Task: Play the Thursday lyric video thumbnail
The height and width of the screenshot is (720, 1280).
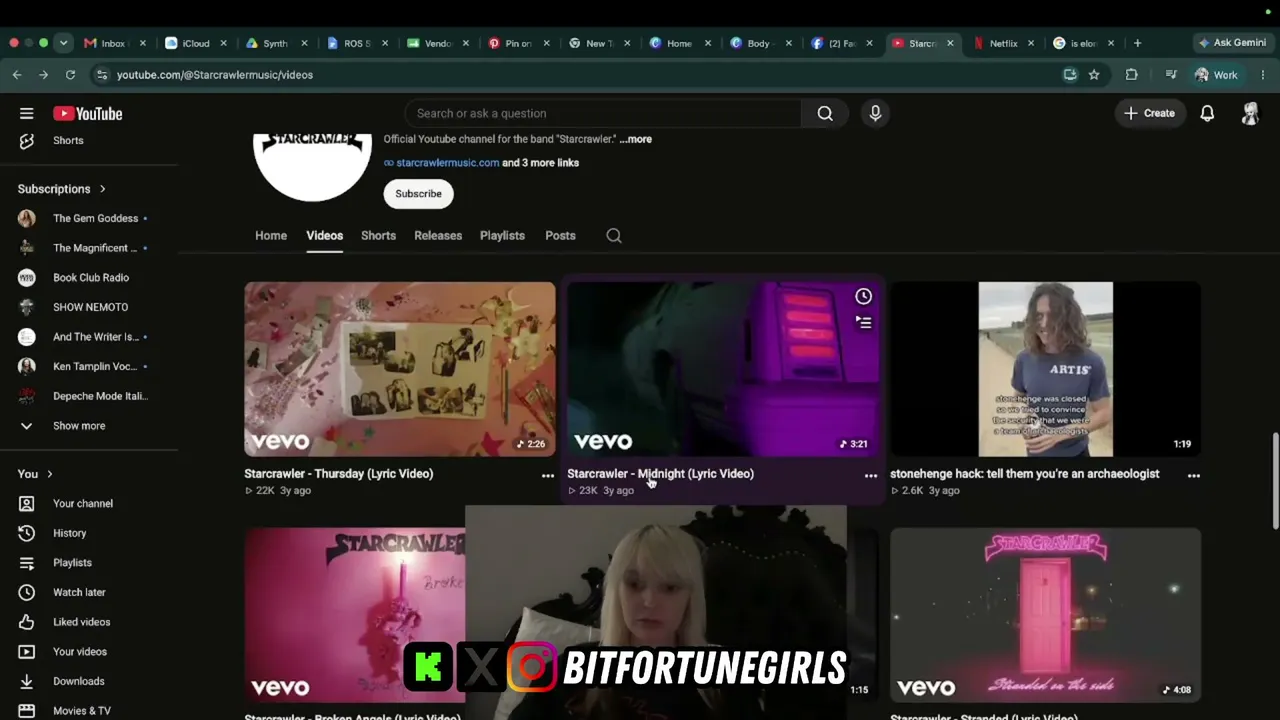Action: tap(400, 369)
